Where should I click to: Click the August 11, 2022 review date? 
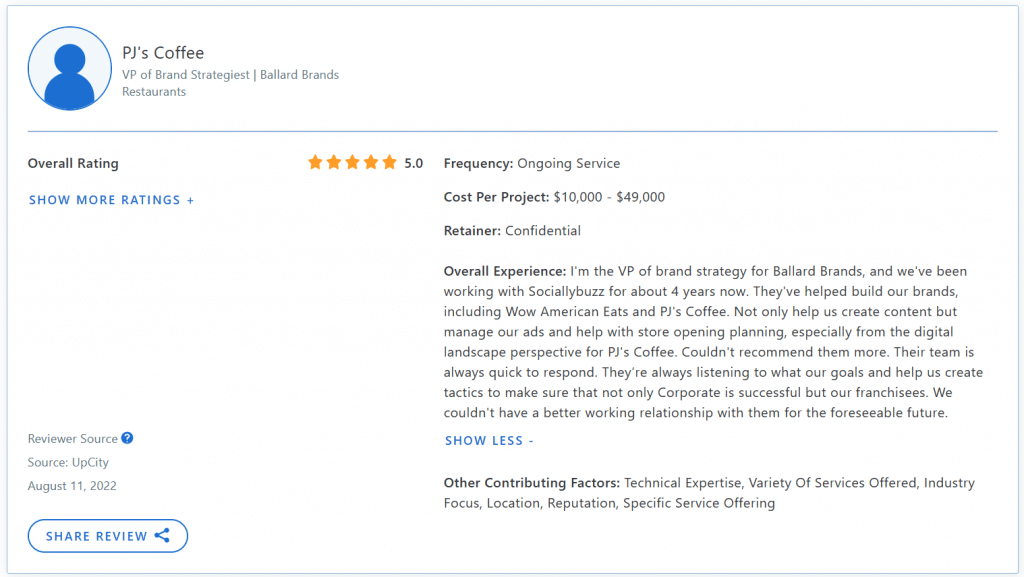pyautogui.click(x=72, y=486)
